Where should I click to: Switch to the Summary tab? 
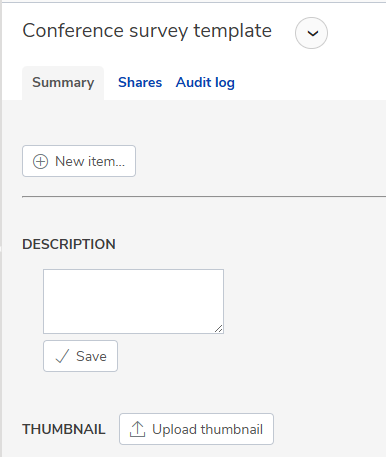pyautogui.click(x=63, y=83)
